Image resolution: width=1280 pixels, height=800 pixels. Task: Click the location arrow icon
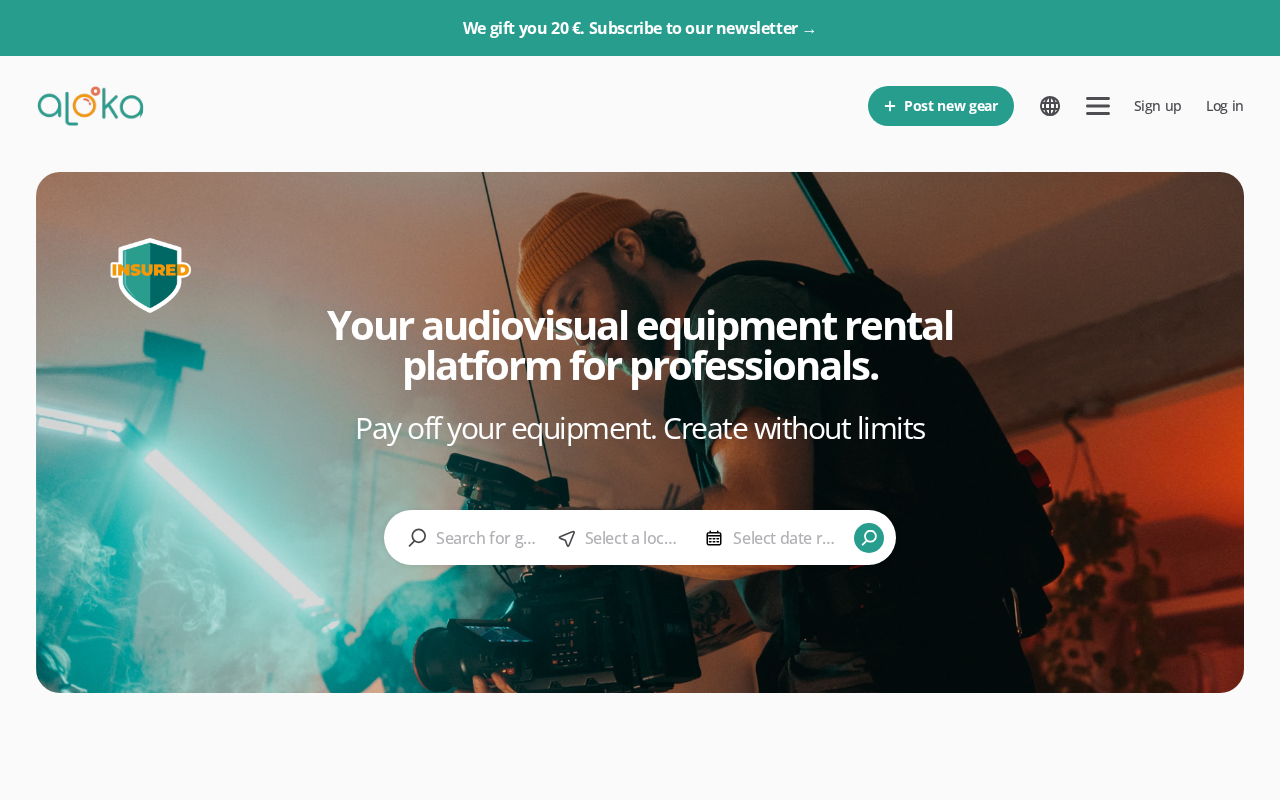click(x=567, y=538)
